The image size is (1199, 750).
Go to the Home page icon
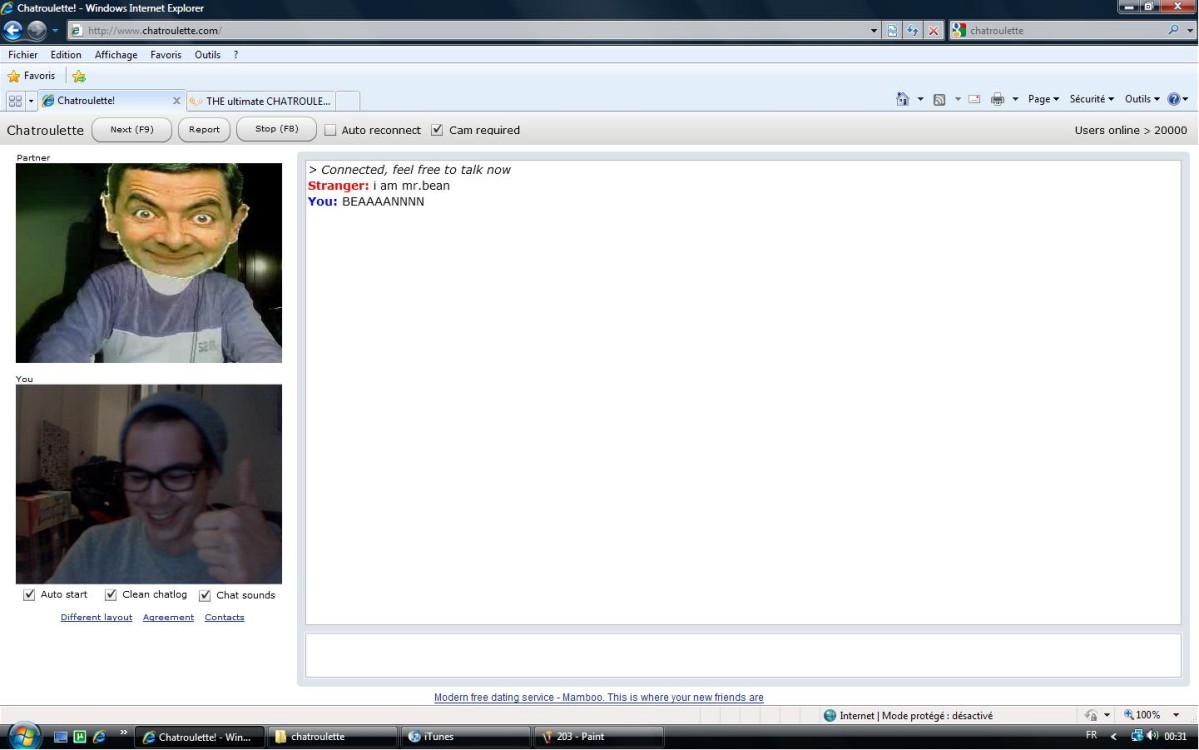902,99
